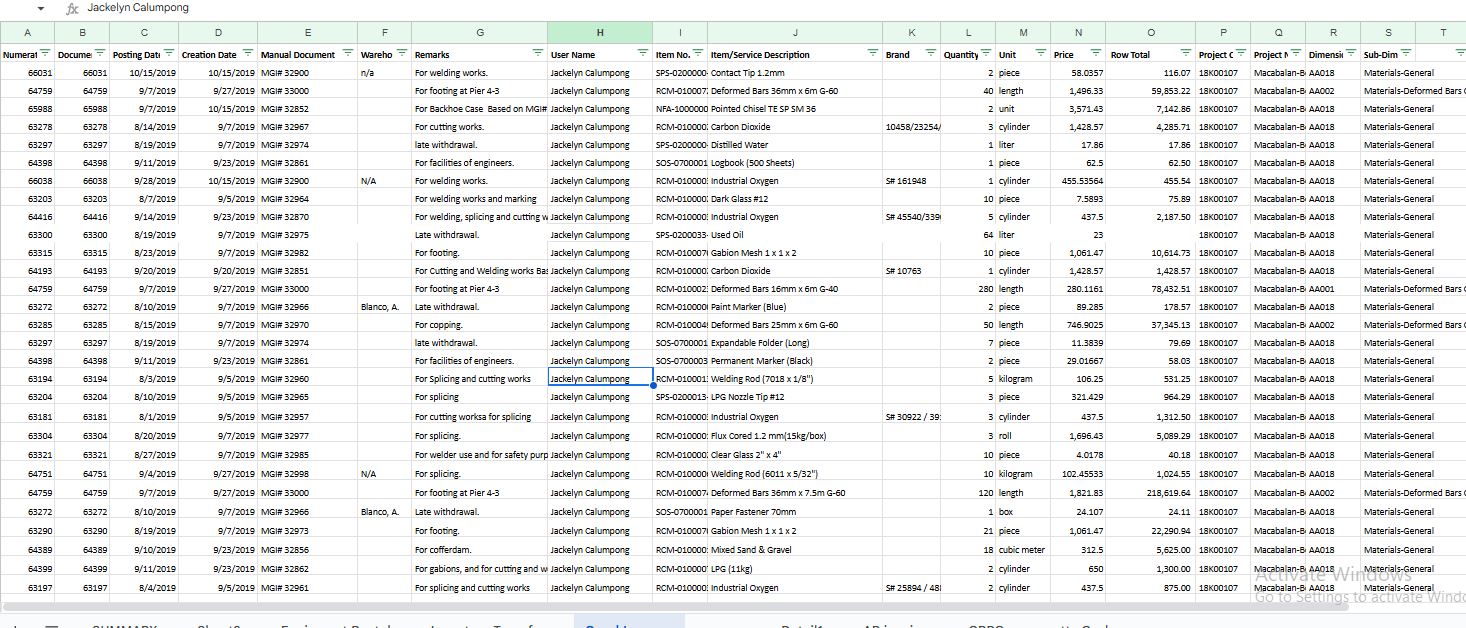Select quantity cell showing 280
The image size is (1466, 628).
point(969,289)
